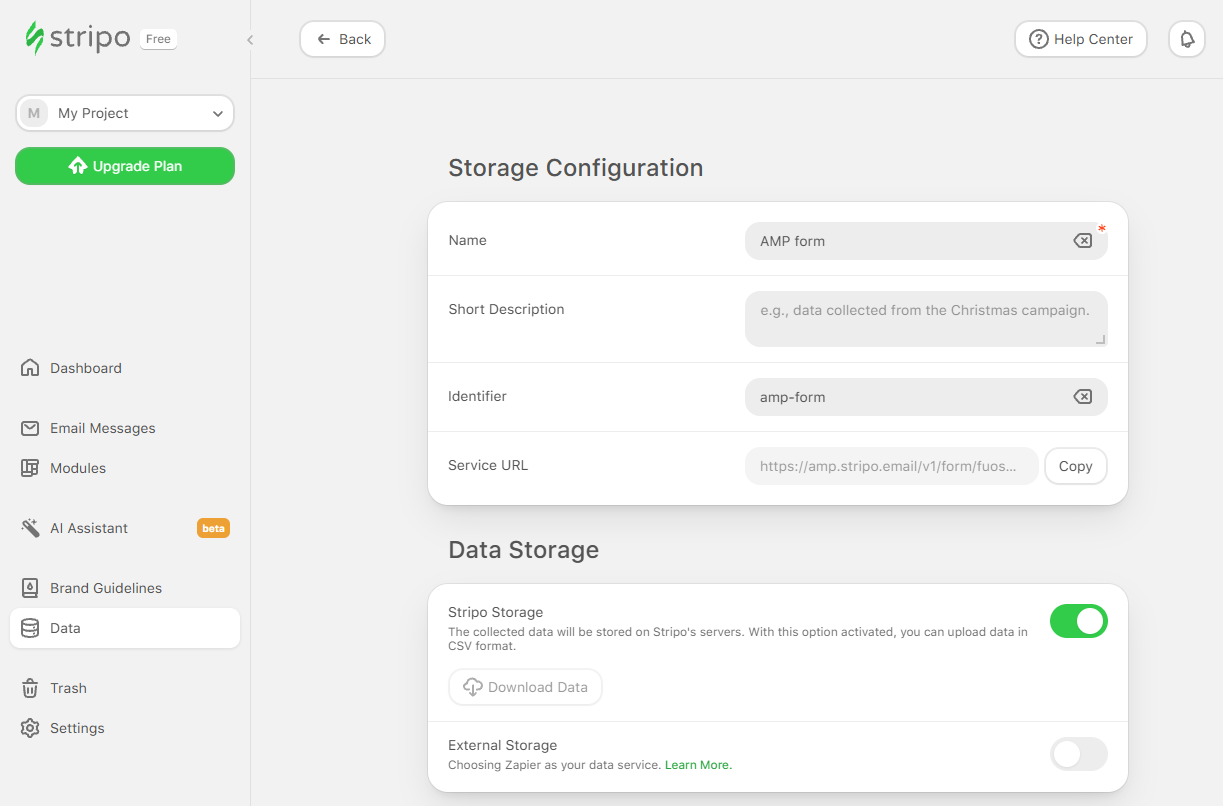Click the Download Data button
Image resolution: width=1223 pixels, height=806 pixels.
(x=525, y=687)
